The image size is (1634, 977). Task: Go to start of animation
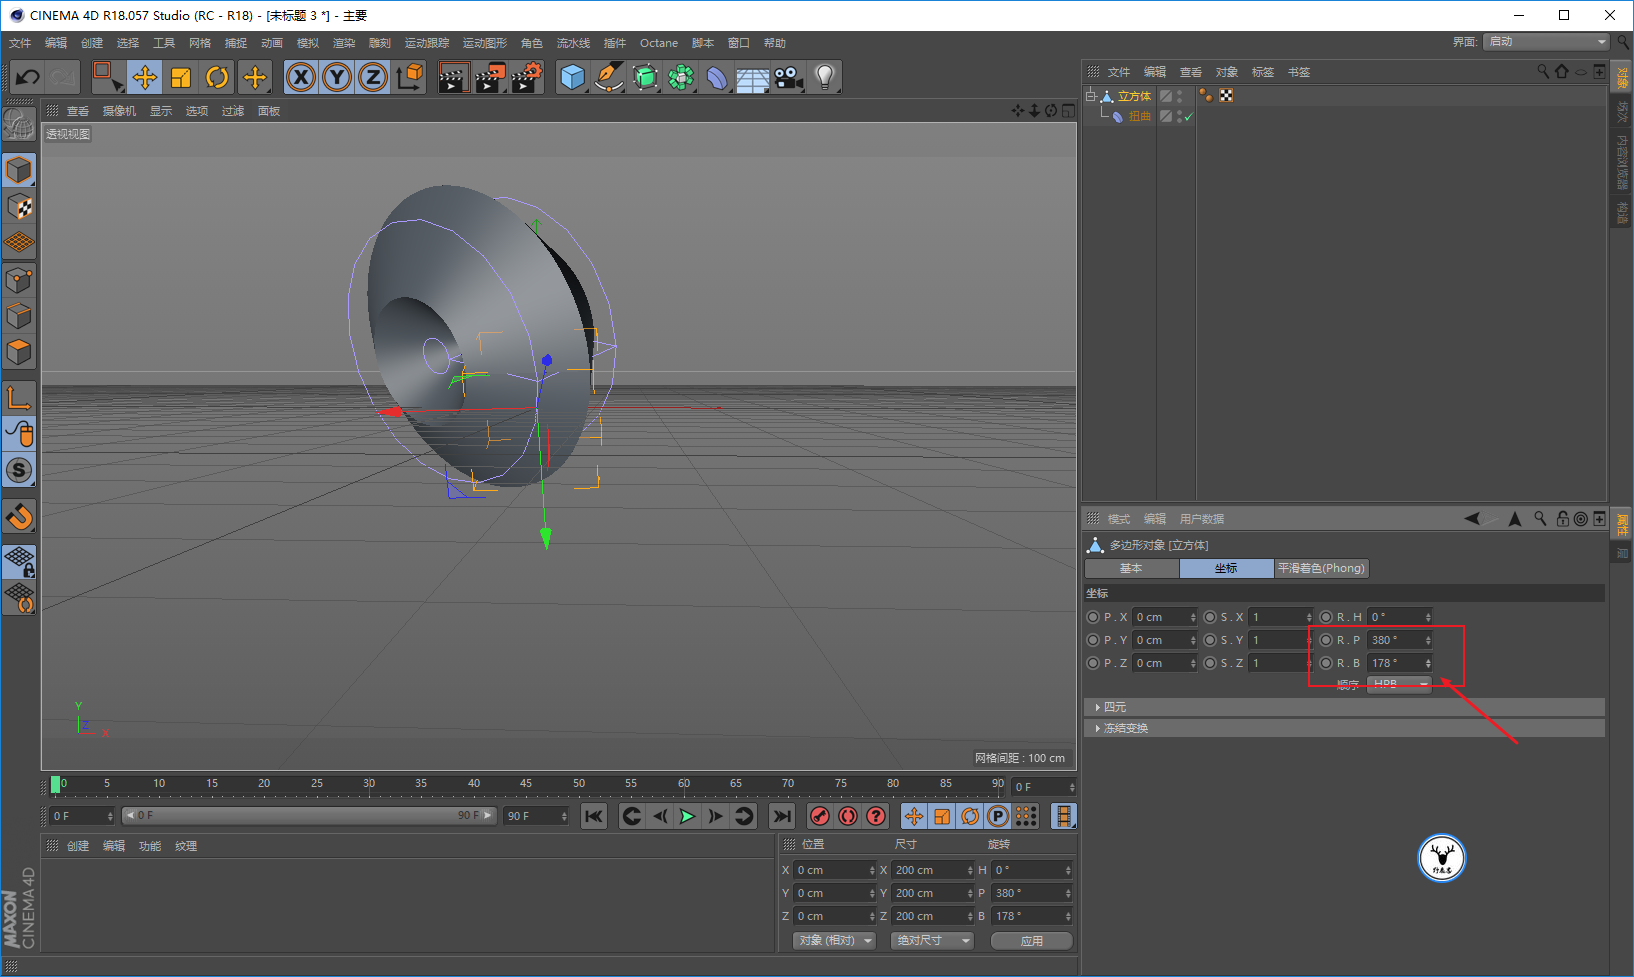(594, 816)
